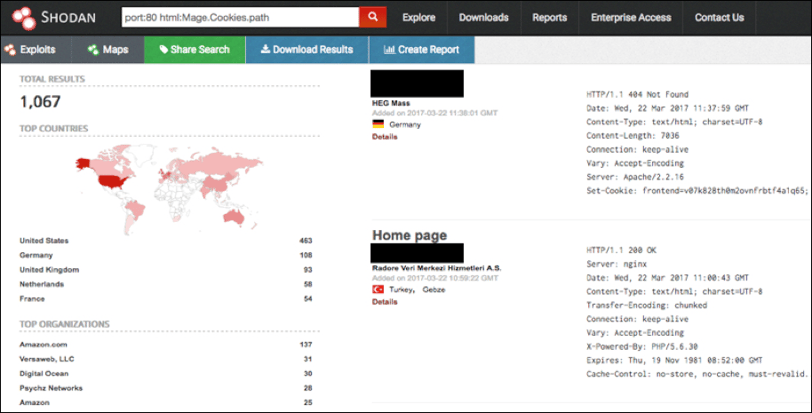This screenshot has height=413, width=812.
Task: Filter results by Amazon.com organization
Action: pyautogui.click(x=44, y=344)
